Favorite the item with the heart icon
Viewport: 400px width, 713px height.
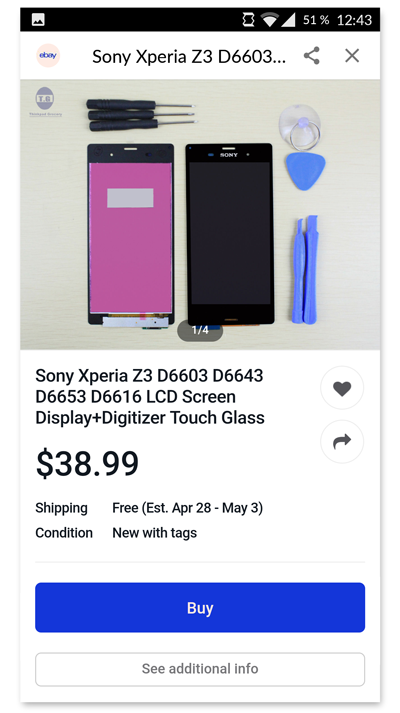coord(342,388)
